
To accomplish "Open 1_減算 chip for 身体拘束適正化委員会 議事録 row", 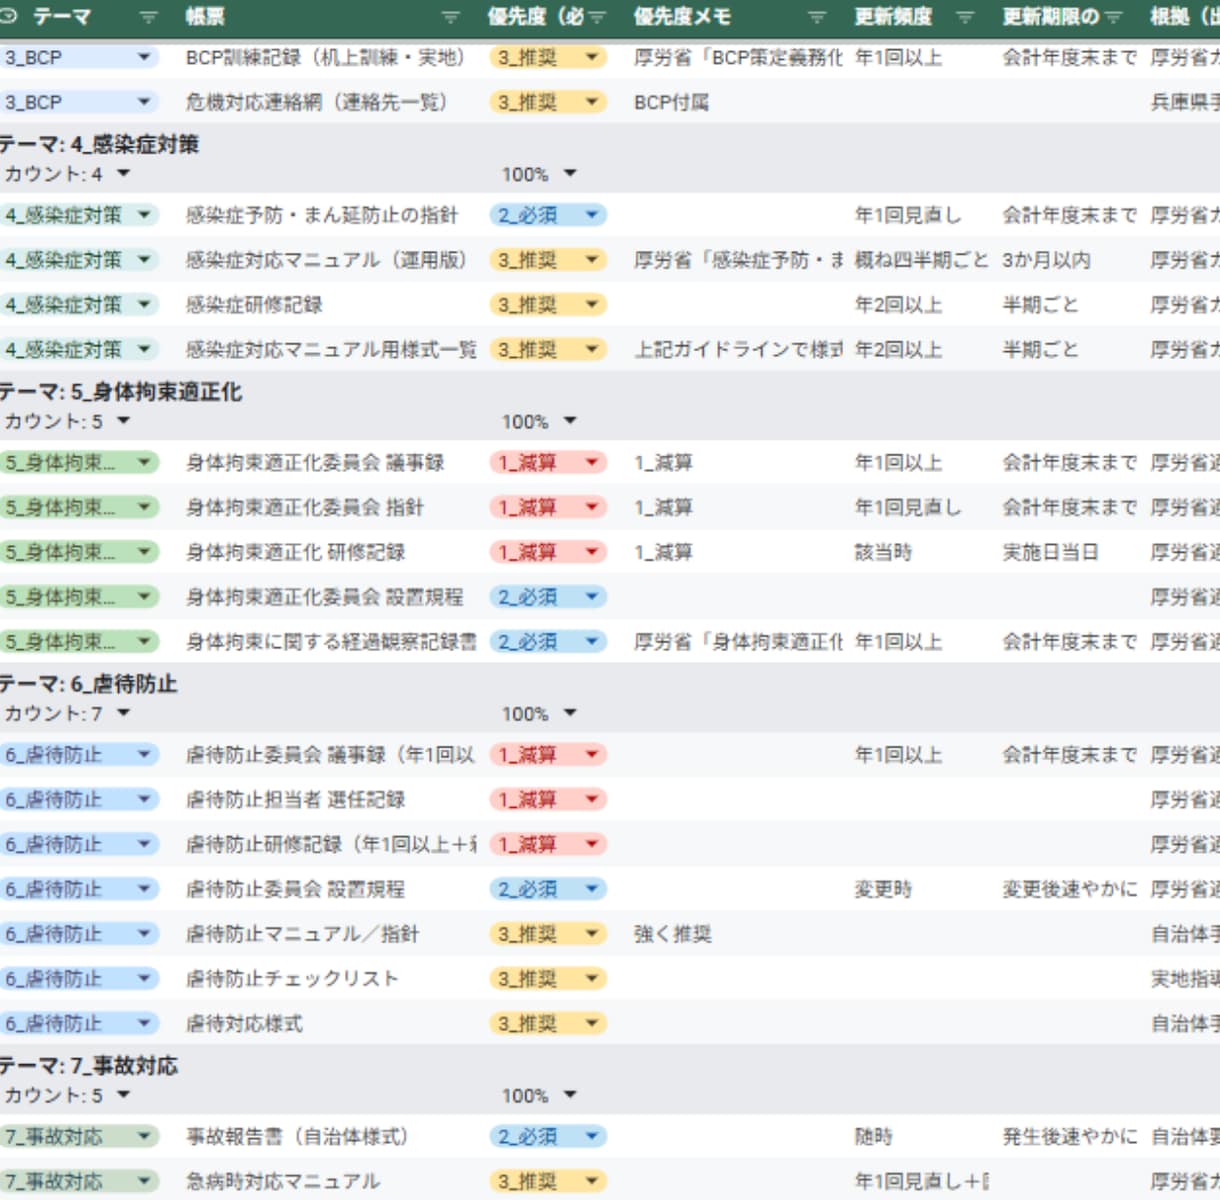I will pyautogui.click(x=548, y=463).
